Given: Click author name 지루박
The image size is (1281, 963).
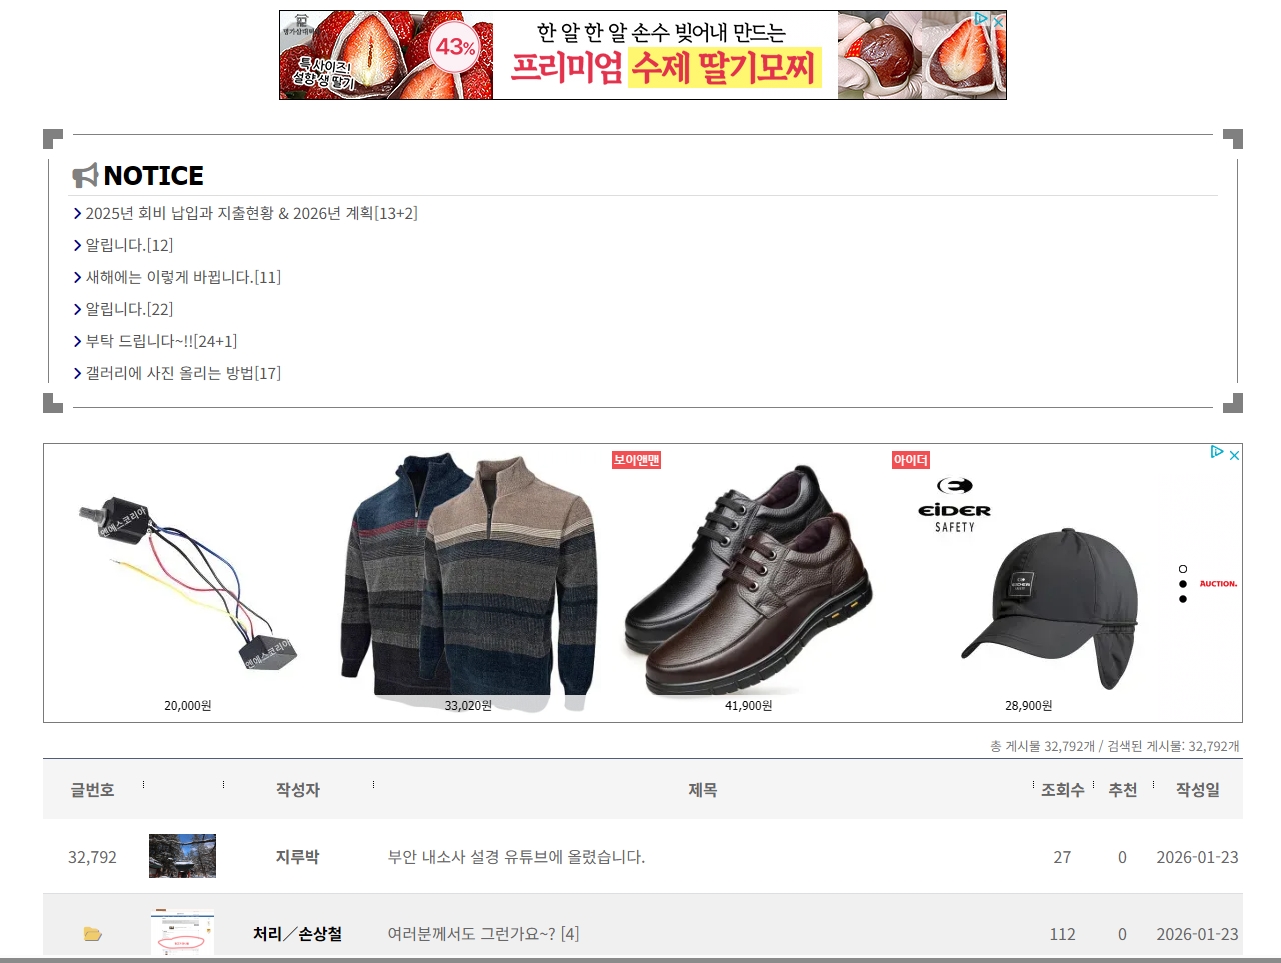Looking at the screenshot, I should (x=297, y=857).
